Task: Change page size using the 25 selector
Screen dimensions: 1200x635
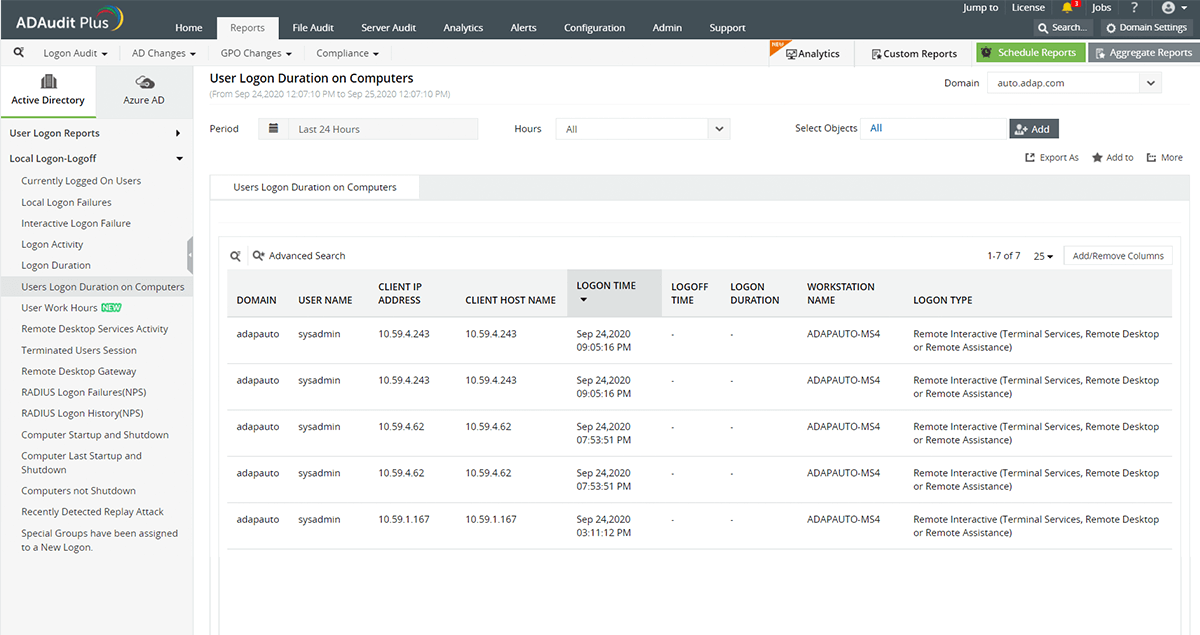Action: click(x=1043, y=256)
